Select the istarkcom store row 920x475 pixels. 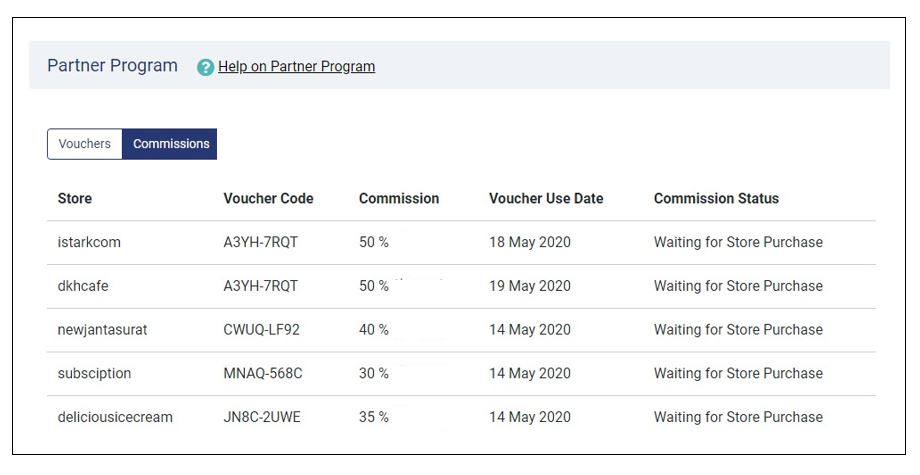[461, 242]
